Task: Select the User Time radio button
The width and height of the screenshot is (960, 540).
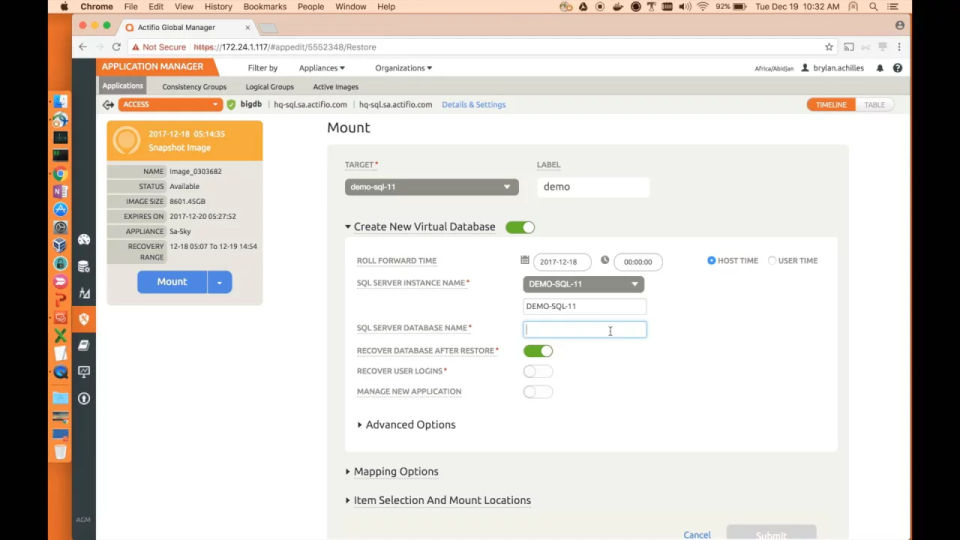Action: (772, 260)
